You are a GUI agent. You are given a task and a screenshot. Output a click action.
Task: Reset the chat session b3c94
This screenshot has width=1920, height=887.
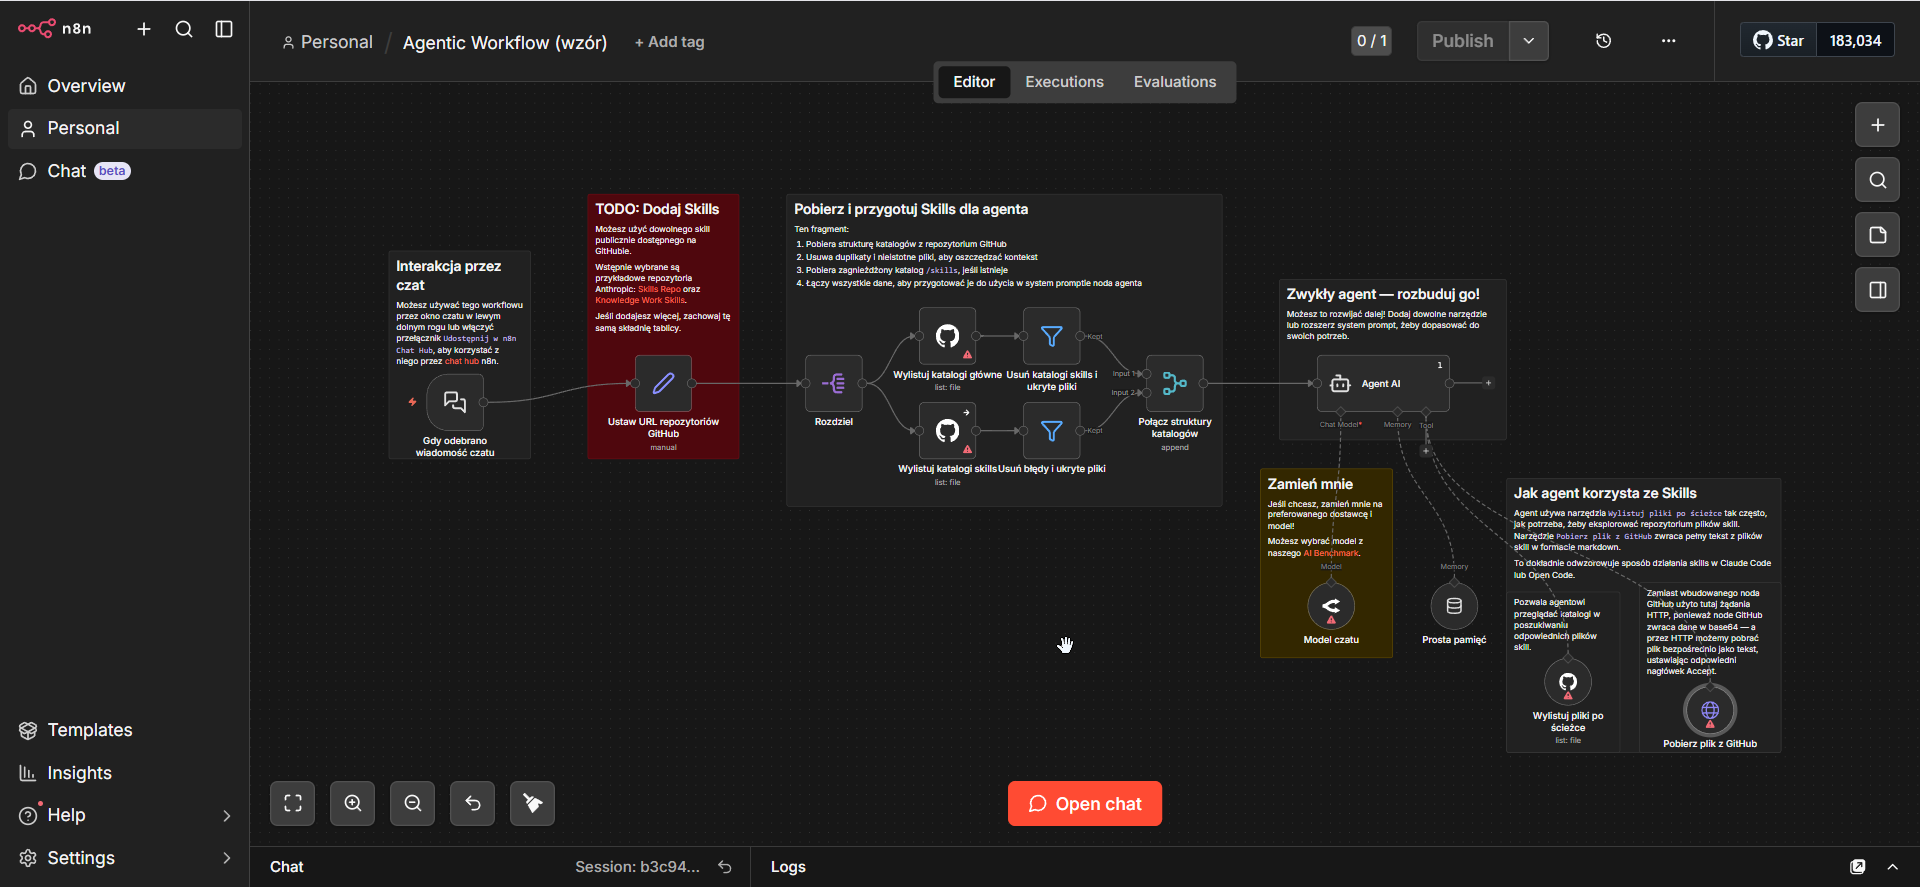[x=725, y=867]
